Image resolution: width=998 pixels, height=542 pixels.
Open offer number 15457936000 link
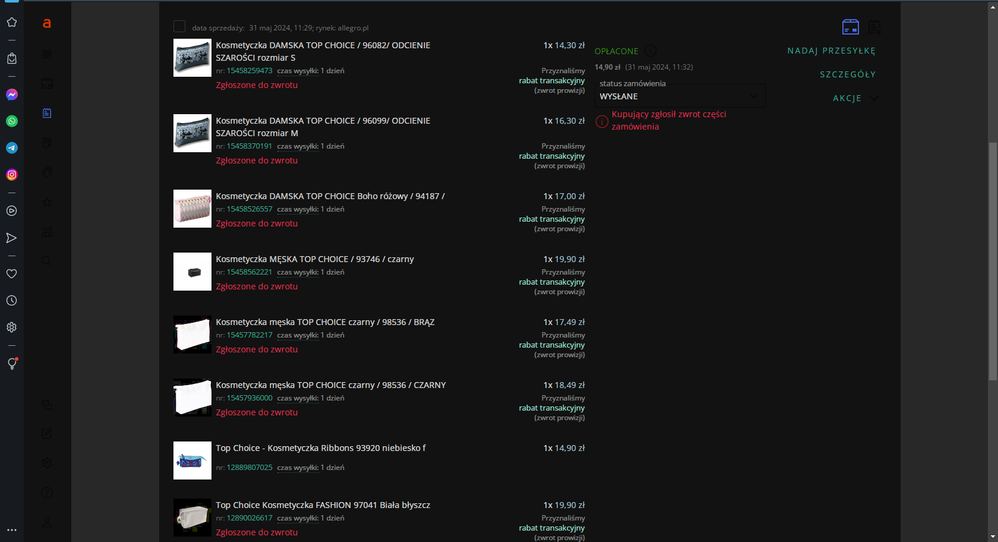(250, 398)
